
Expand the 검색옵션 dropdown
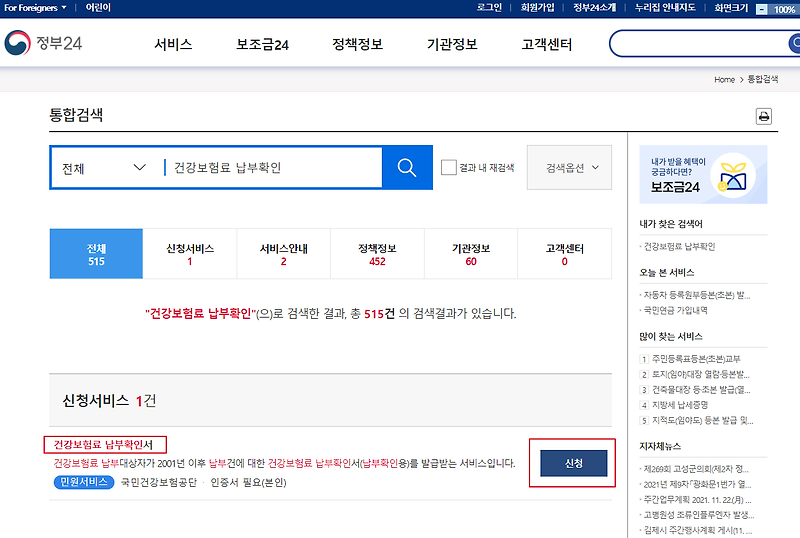tap(569, 167)
